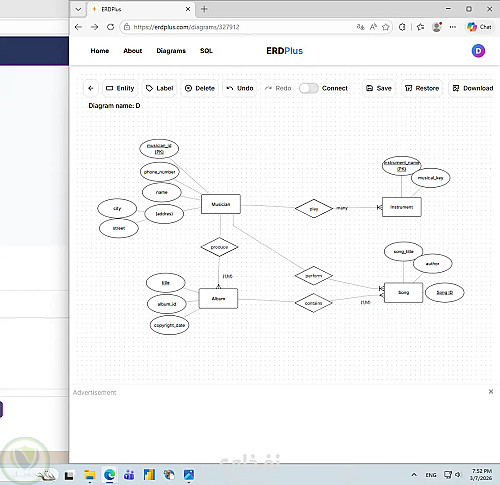Show hidden system tray icons
The image size is (500, 485).
coord(414,474)
